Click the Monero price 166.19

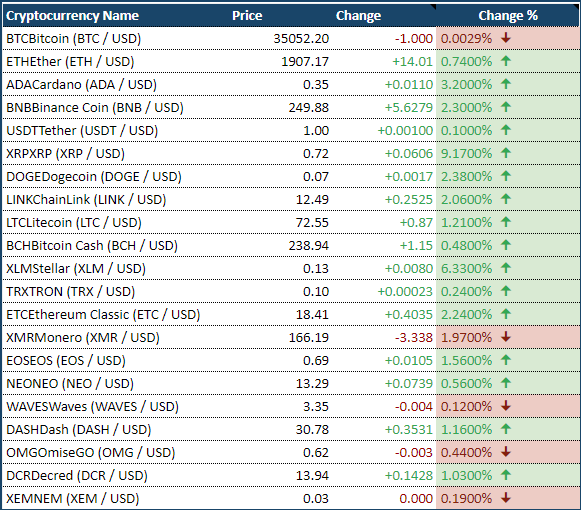coord(309,337)
